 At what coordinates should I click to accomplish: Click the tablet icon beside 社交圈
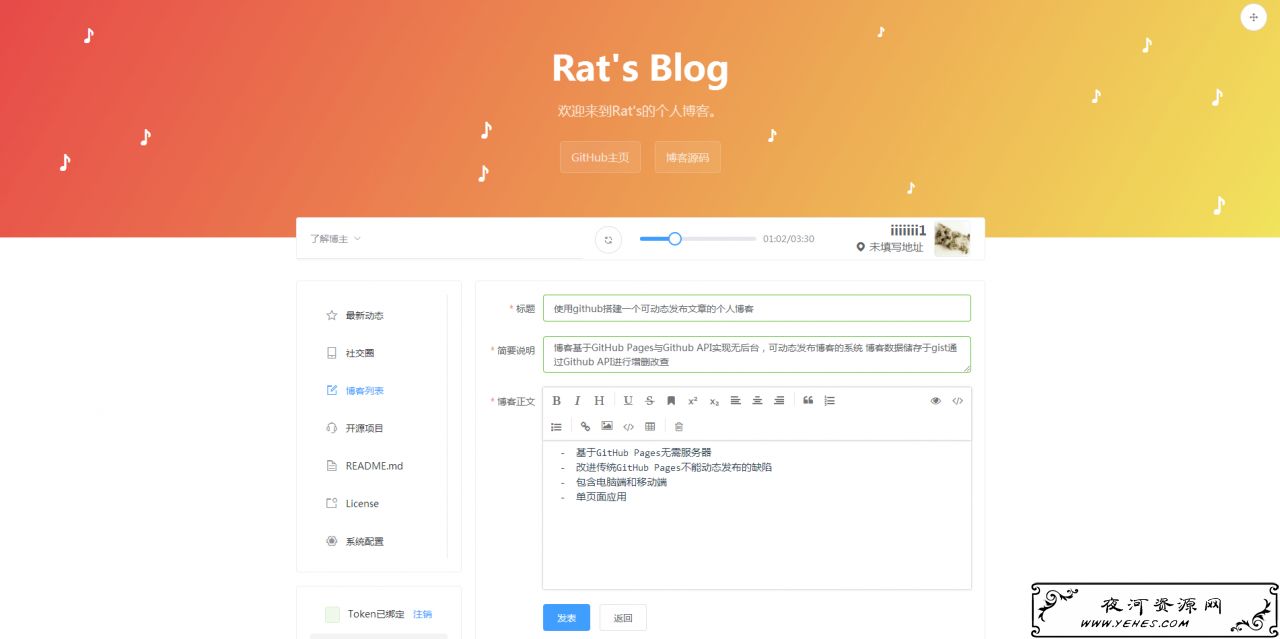tap(331, 353)
